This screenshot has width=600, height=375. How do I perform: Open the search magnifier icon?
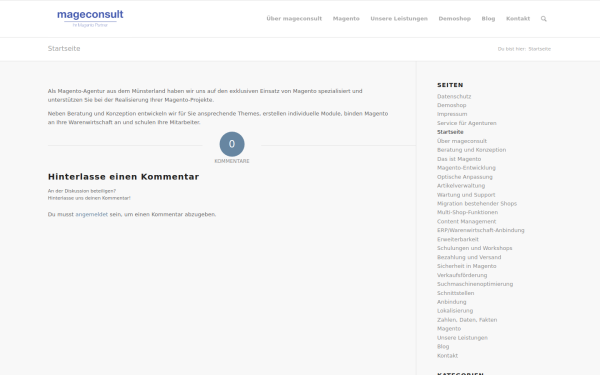(543, 19)
